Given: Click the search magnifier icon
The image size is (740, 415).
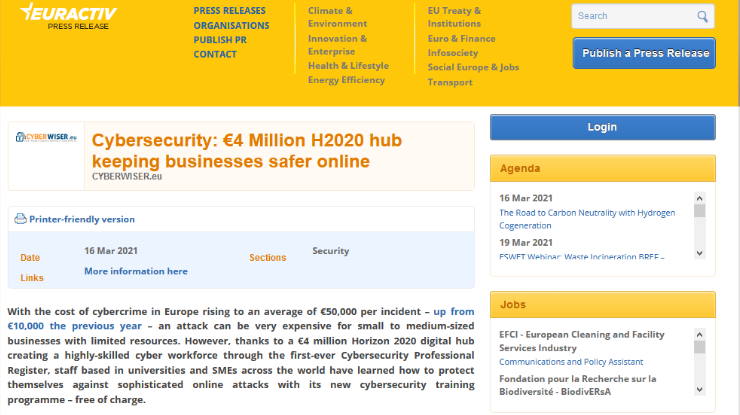Looking at the screenshot, I should pyautogui.click(x=702, y=17).
